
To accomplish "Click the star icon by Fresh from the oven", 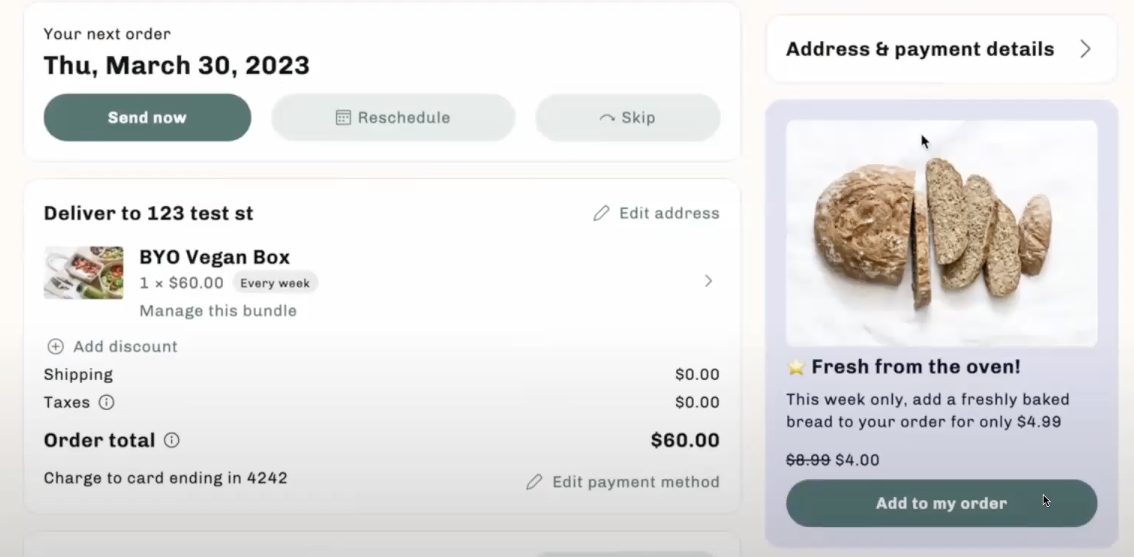I will (796, 367).
